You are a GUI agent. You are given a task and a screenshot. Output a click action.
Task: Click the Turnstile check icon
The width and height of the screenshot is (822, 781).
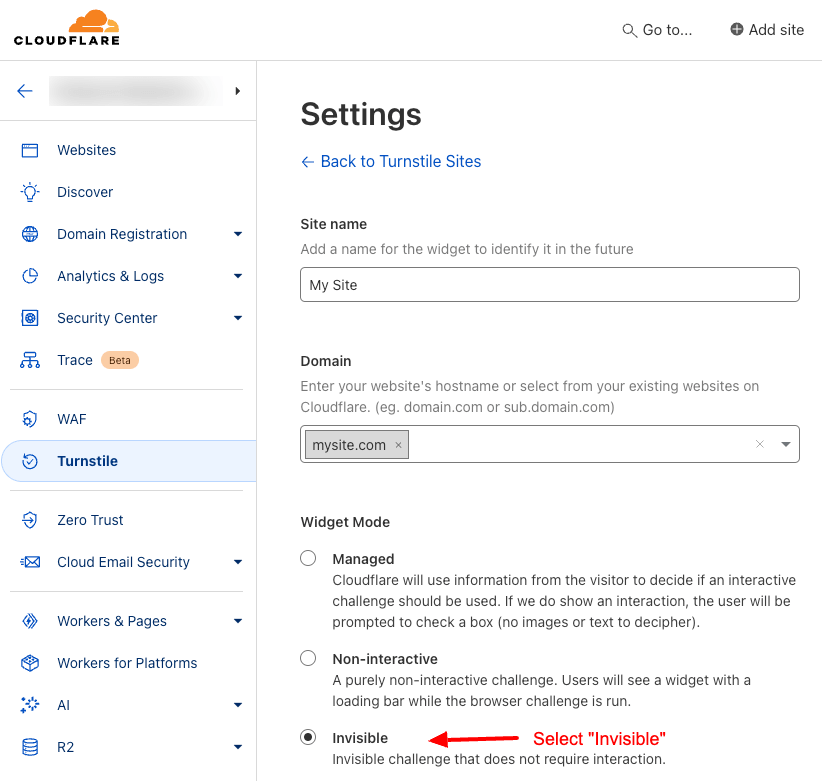click(x=30, y=461)
